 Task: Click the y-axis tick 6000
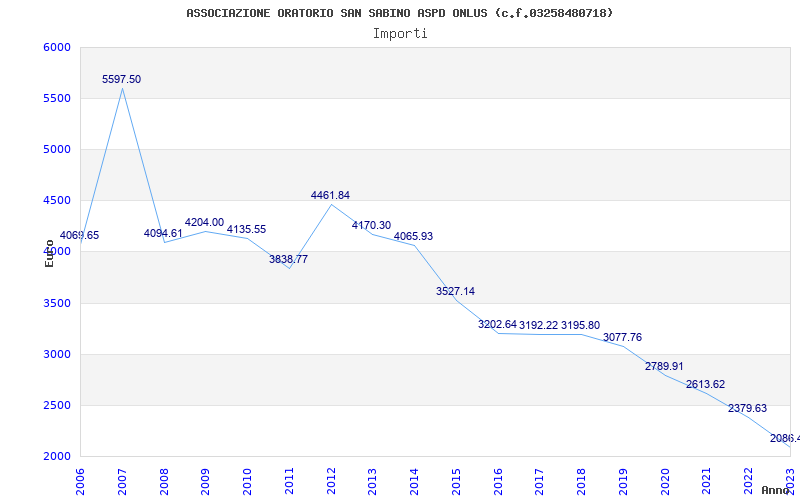click(x=56, y=47)
